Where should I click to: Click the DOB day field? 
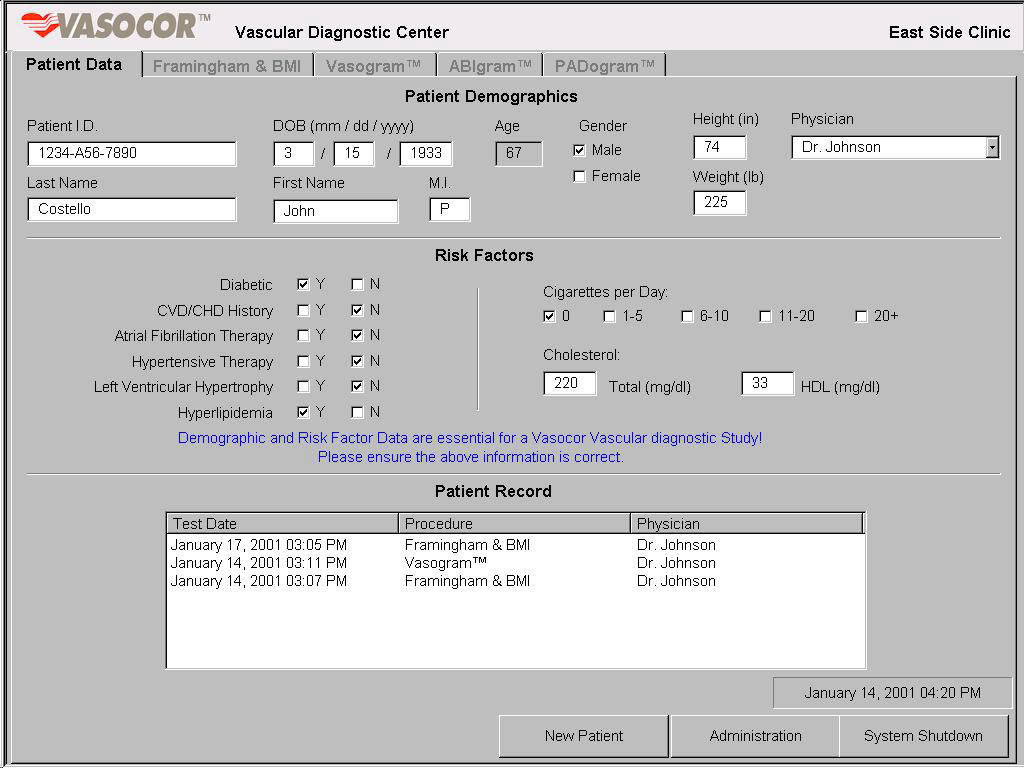pos(353,153)
